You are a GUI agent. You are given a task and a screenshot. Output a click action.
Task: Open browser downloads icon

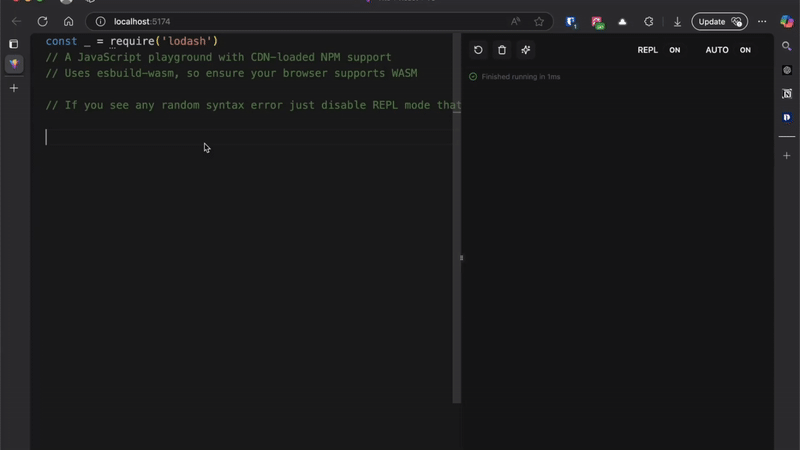[677, 22]
